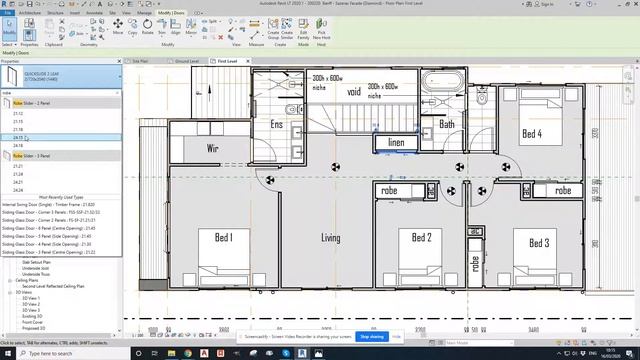
Task: Open Second Level Reflected Ceiling Plan
Action: pos(53,286)
